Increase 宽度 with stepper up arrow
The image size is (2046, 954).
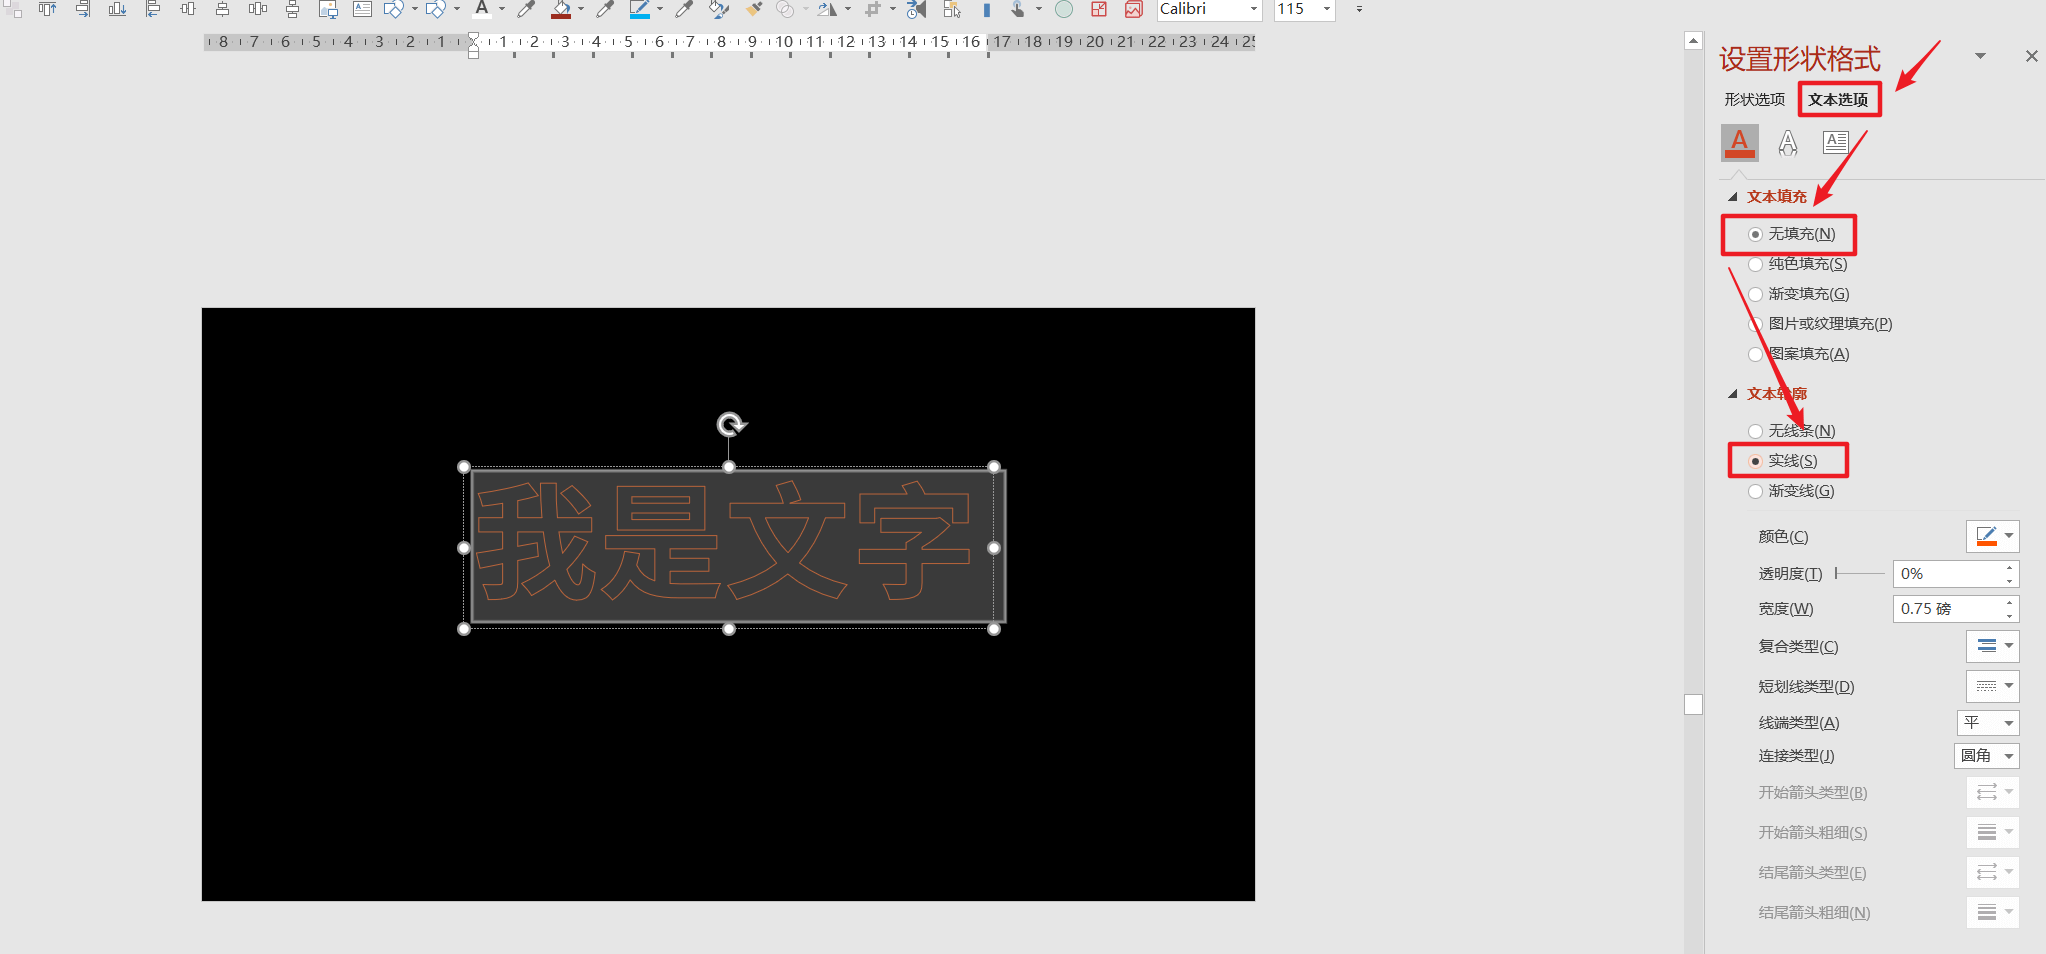pos(2010,603)
